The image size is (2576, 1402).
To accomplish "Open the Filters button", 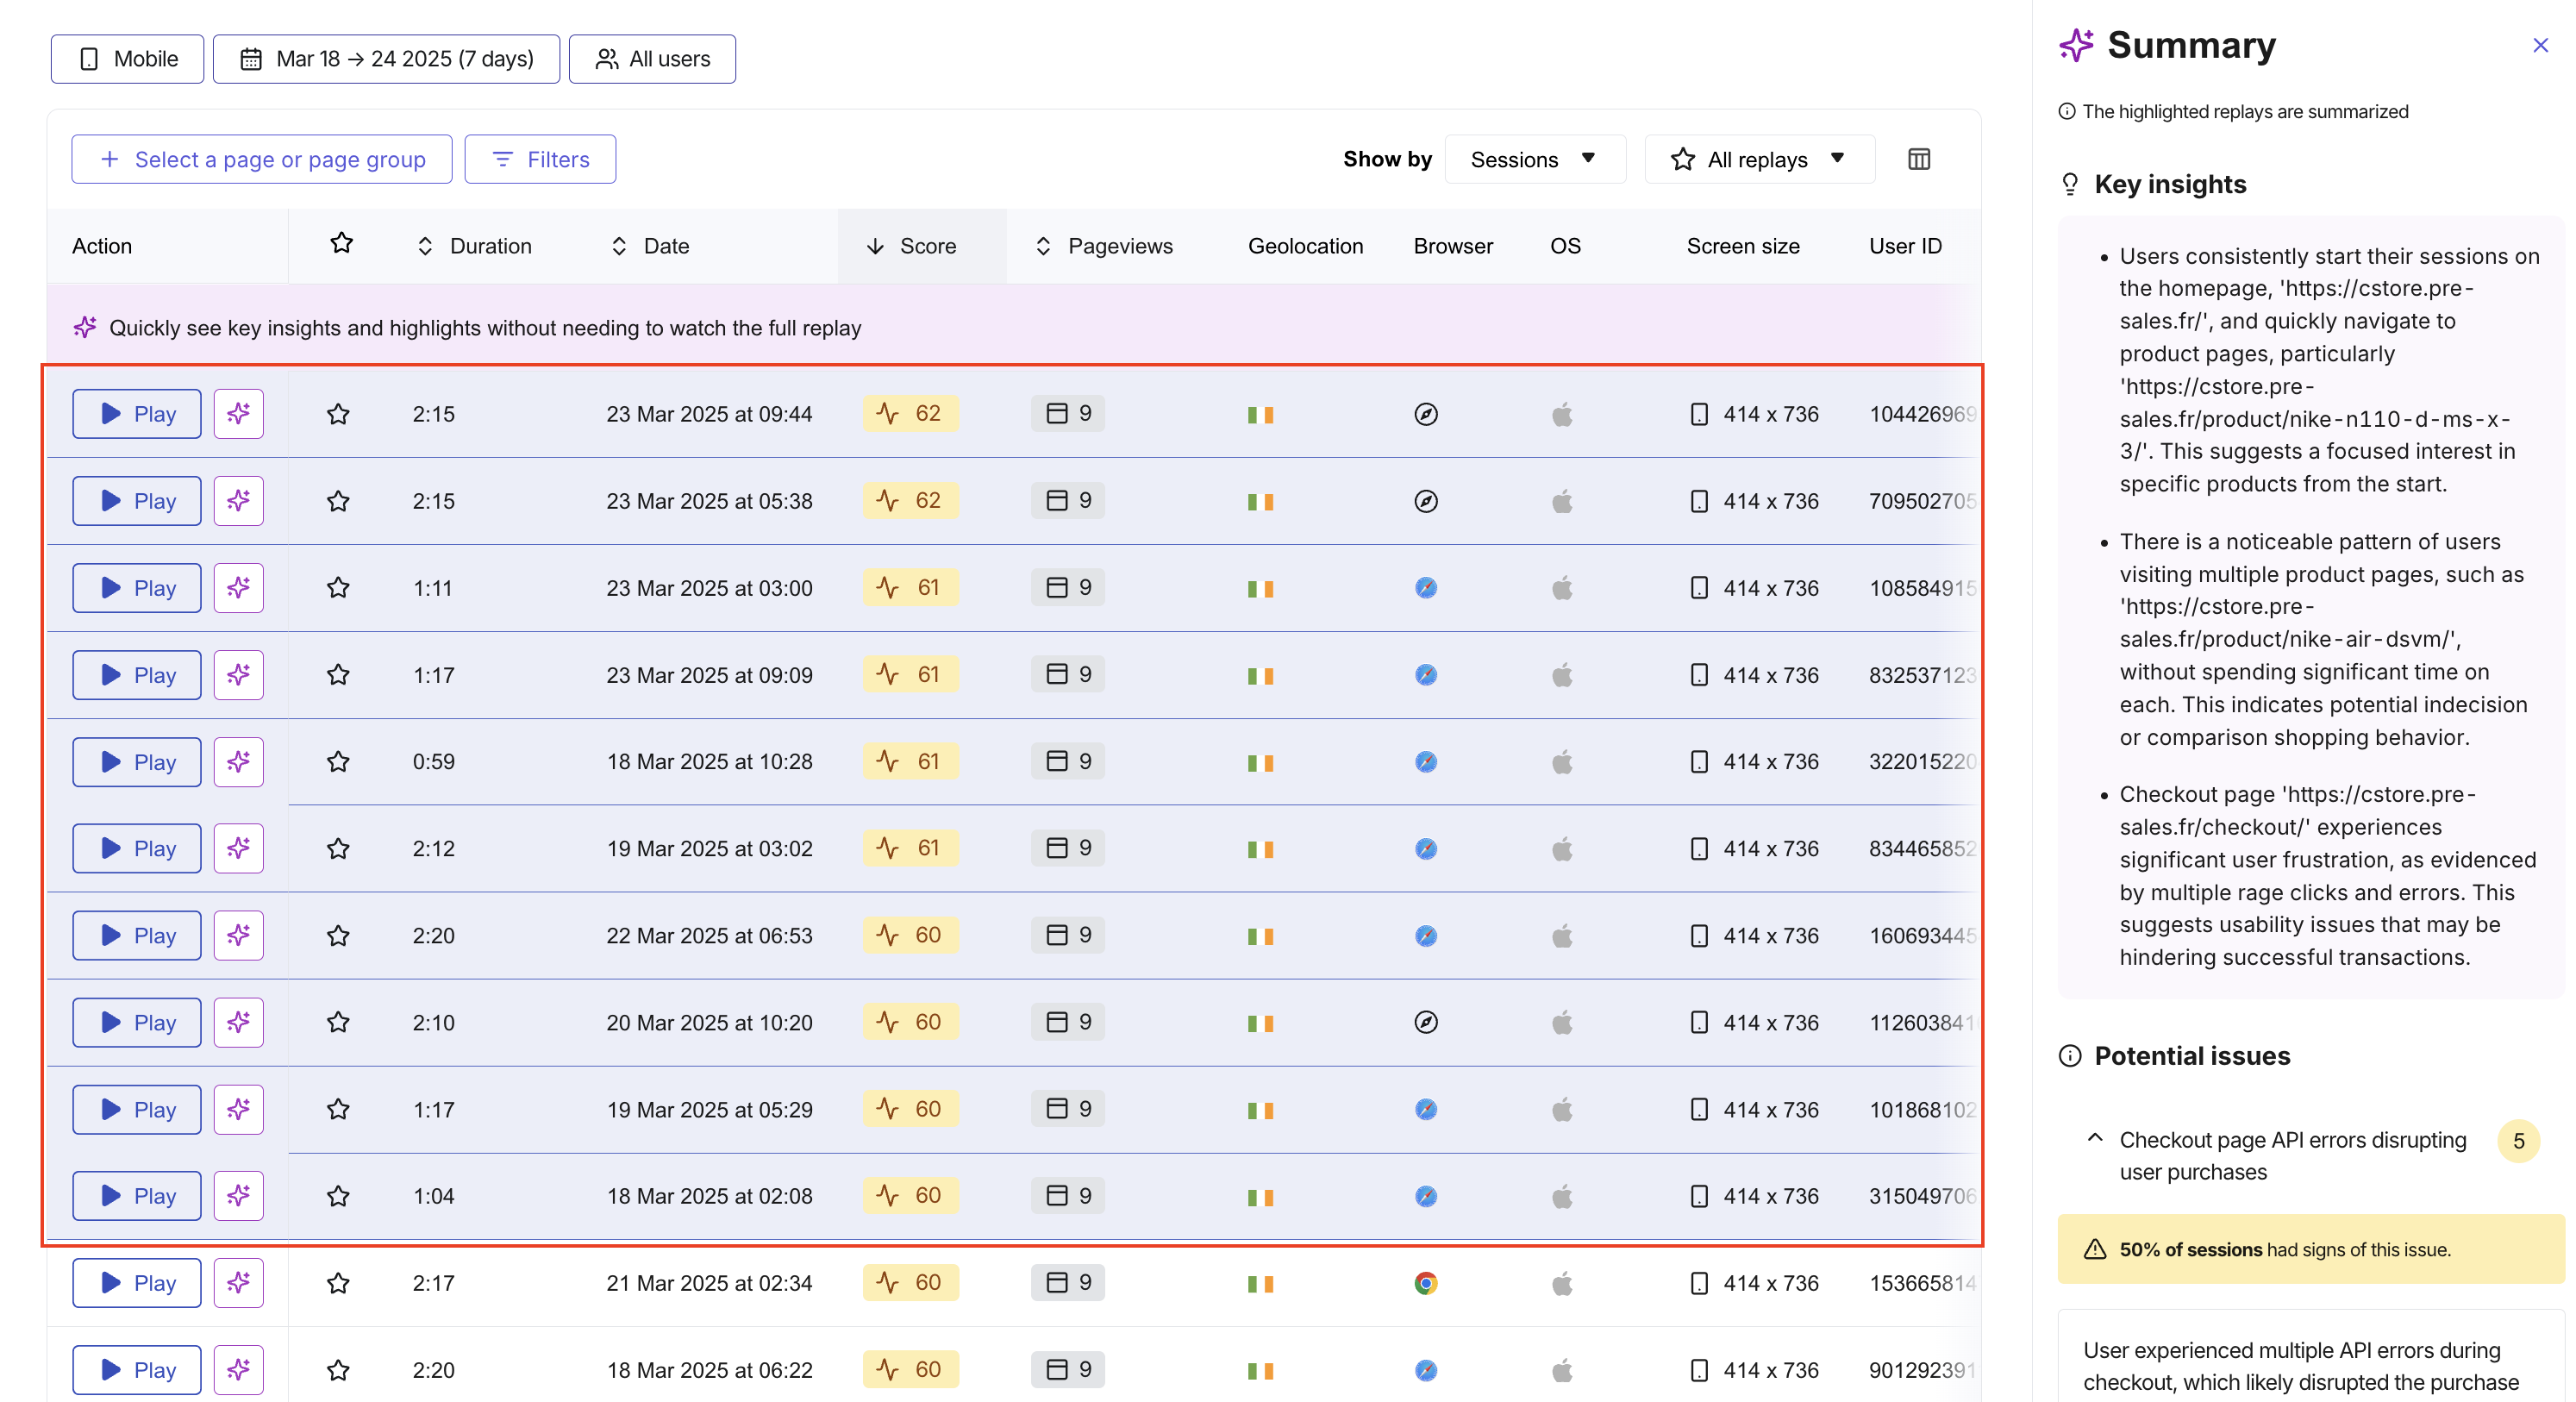I will pyautogui.click(x=540, y=159).
